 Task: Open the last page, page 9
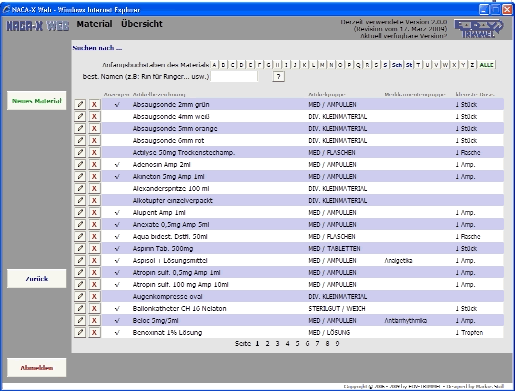coord(337,344)
